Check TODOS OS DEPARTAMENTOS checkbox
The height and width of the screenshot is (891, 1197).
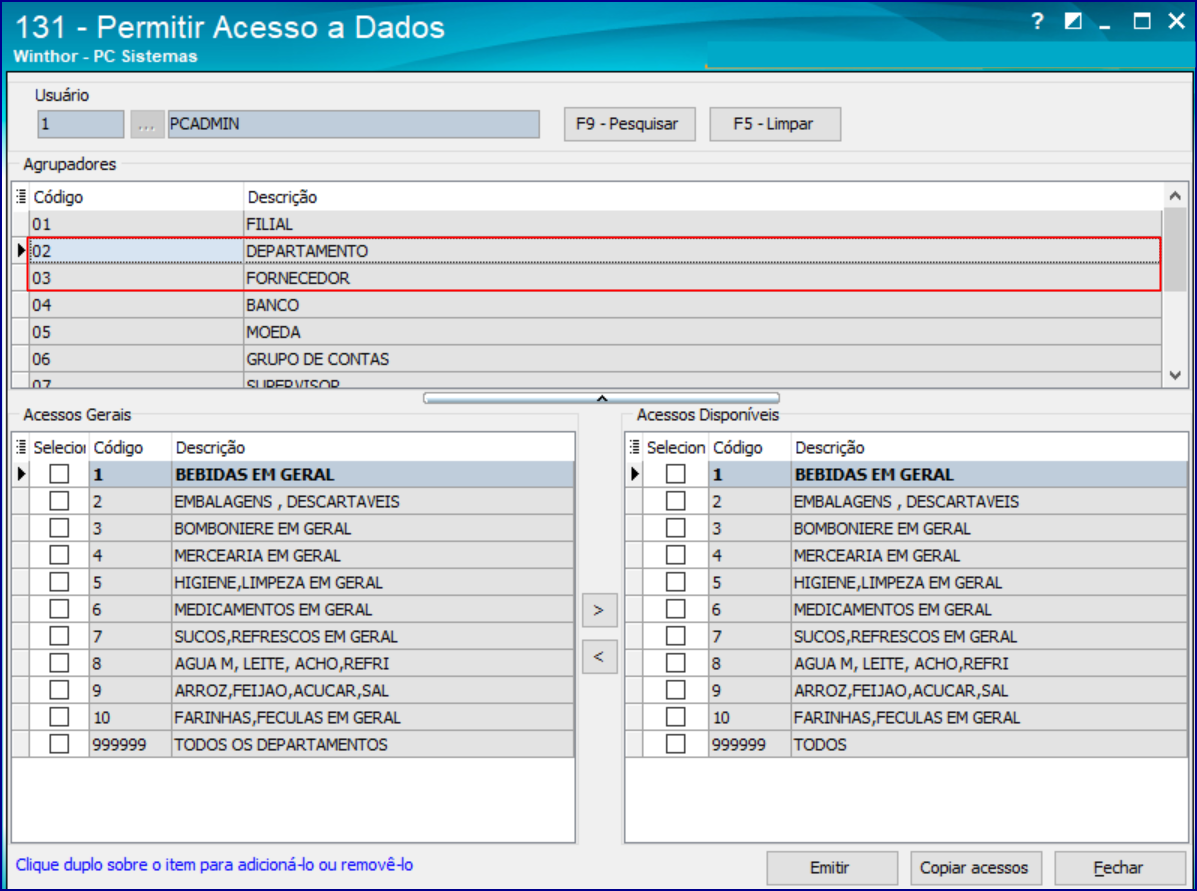coord(59,744)
